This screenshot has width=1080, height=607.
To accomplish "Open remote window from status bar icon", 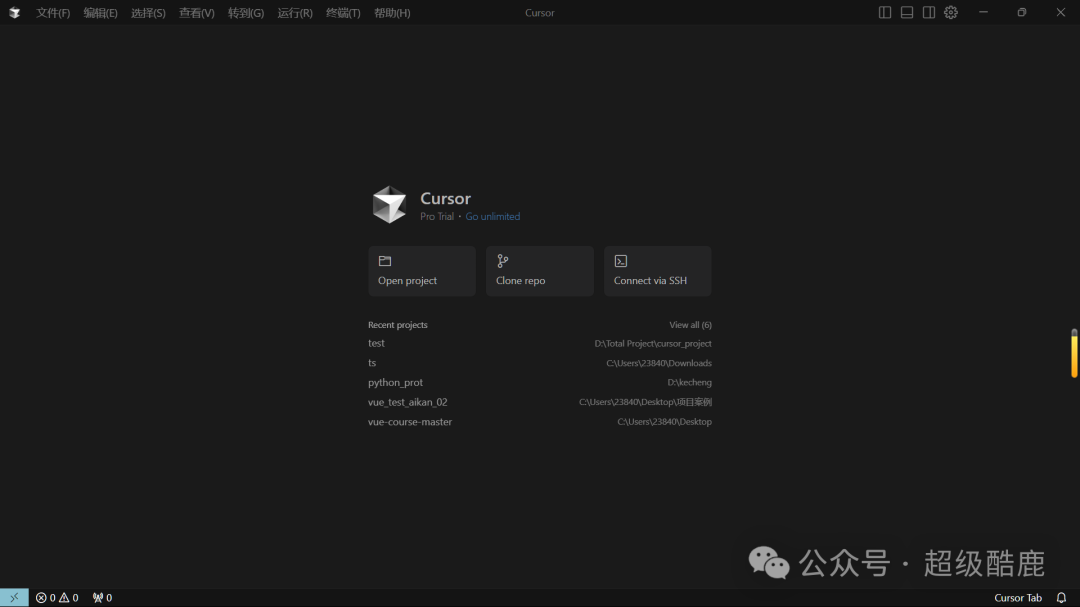I will [x=14, y=597].
